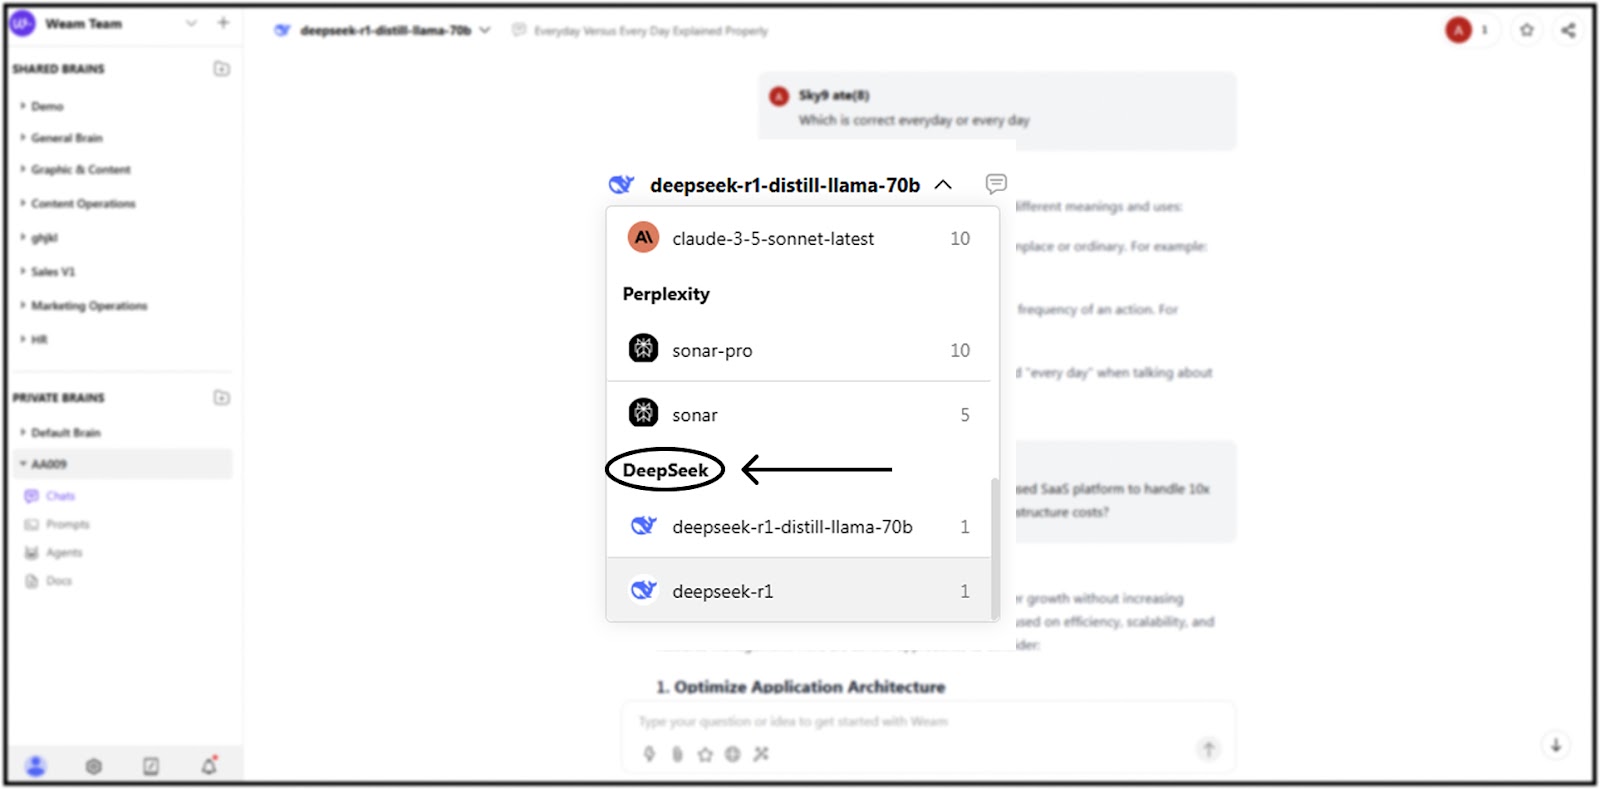Use the model list scrollbar

tap(994, 548)
